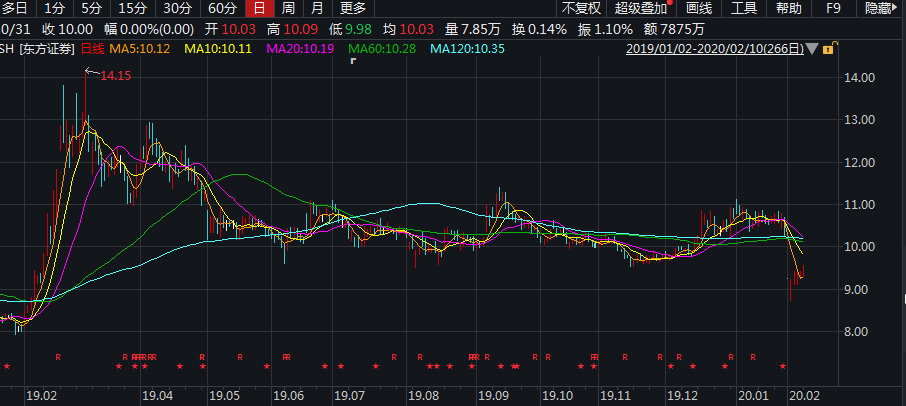This screenshot has height=406, width=906.
Task: Click the date range 2019/01/02-2020/02/10 link
Action: [714, 49]
